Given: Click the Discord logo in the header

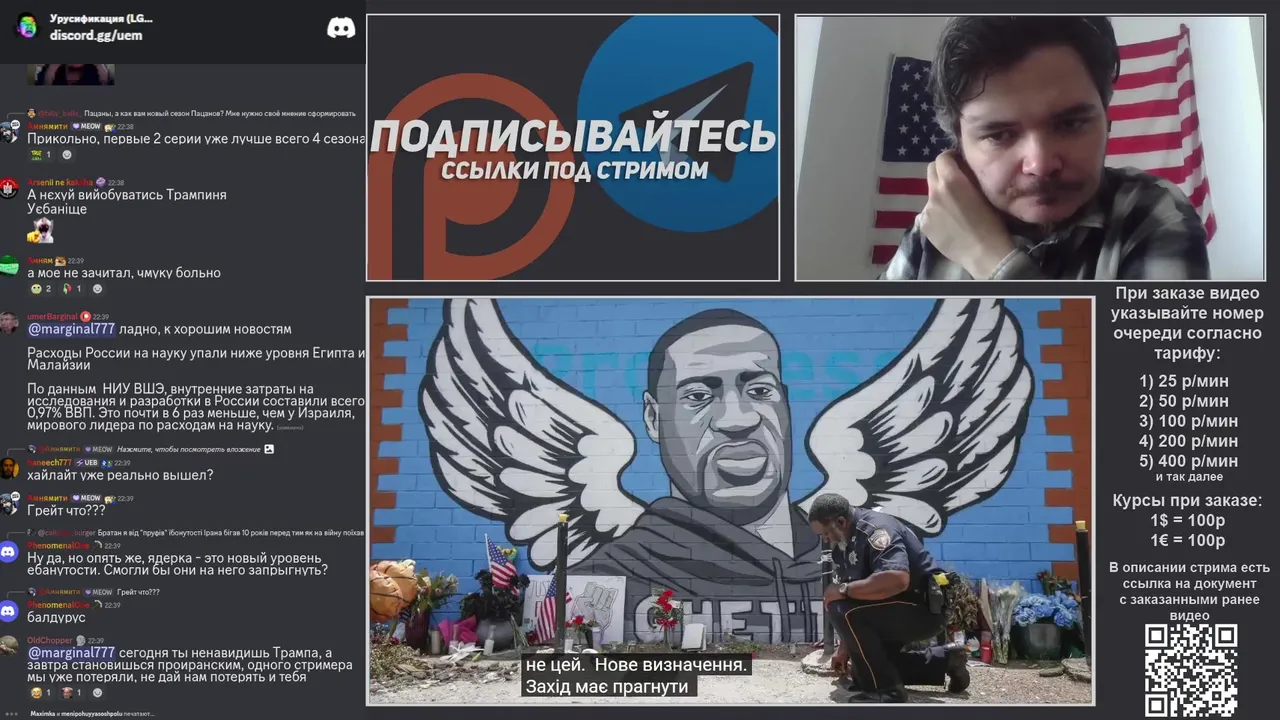Looking at the screenshot, I should click(x=341, y=27).
